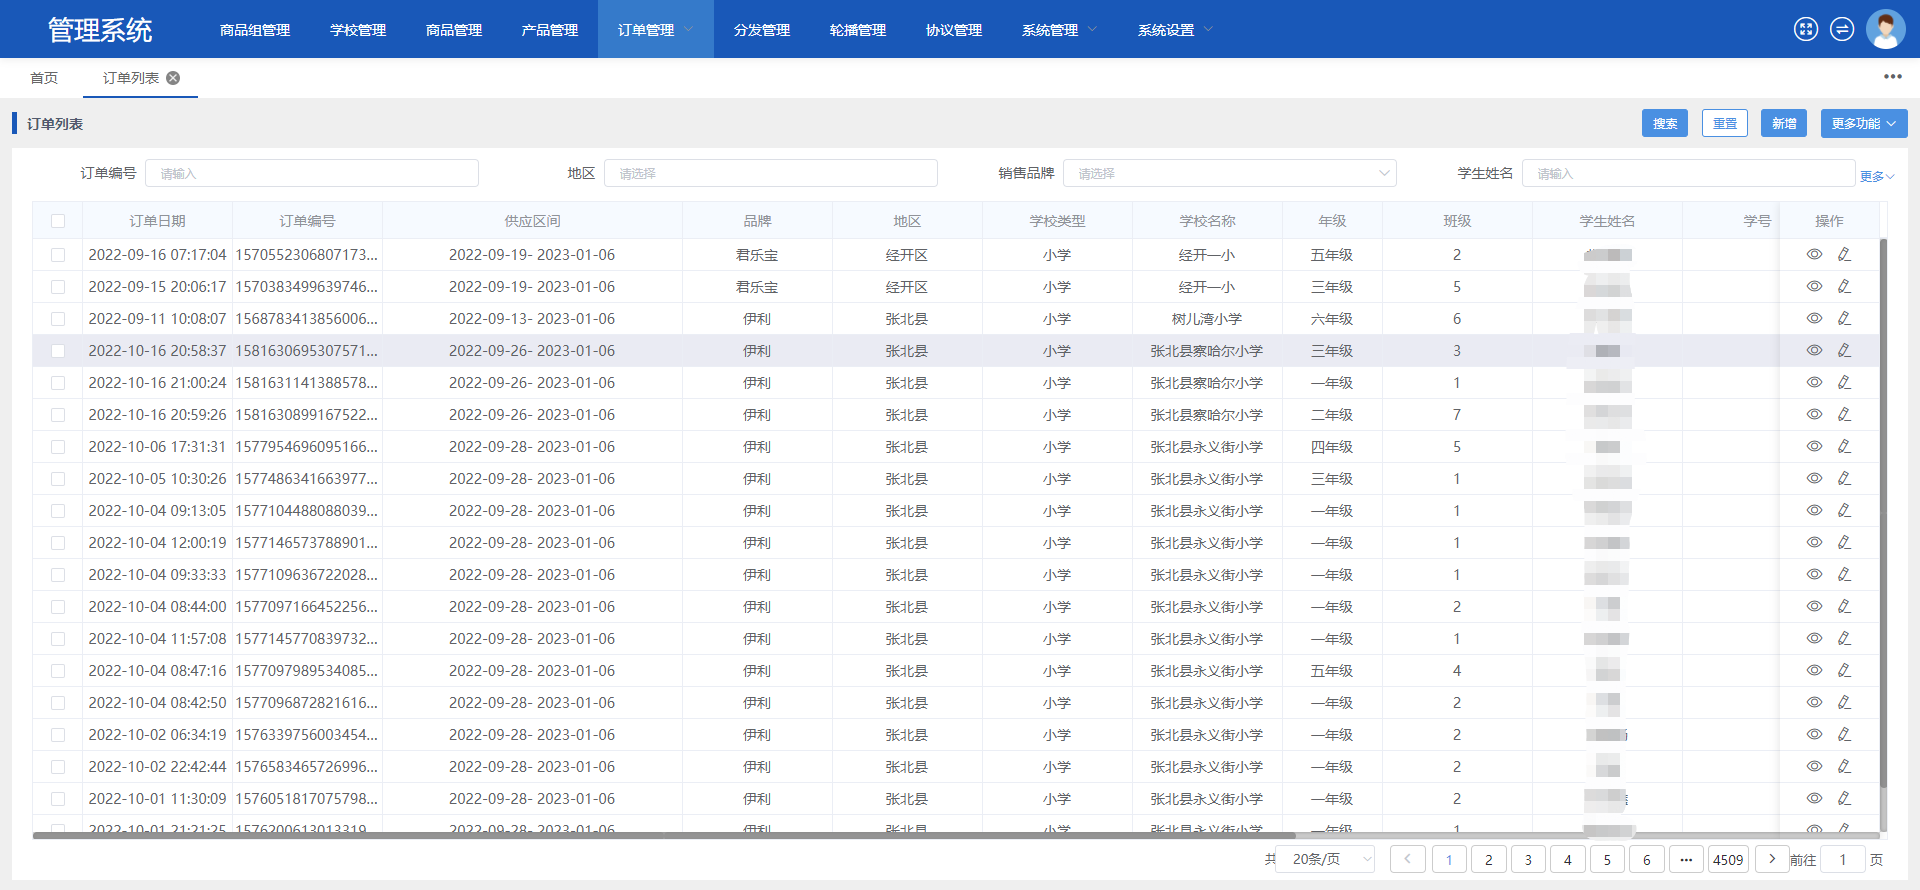This screenshot has height=890, width=1920.
Task: Open 商品组管理 menu item
Action: pyautogui.click(x=255, y=30)
